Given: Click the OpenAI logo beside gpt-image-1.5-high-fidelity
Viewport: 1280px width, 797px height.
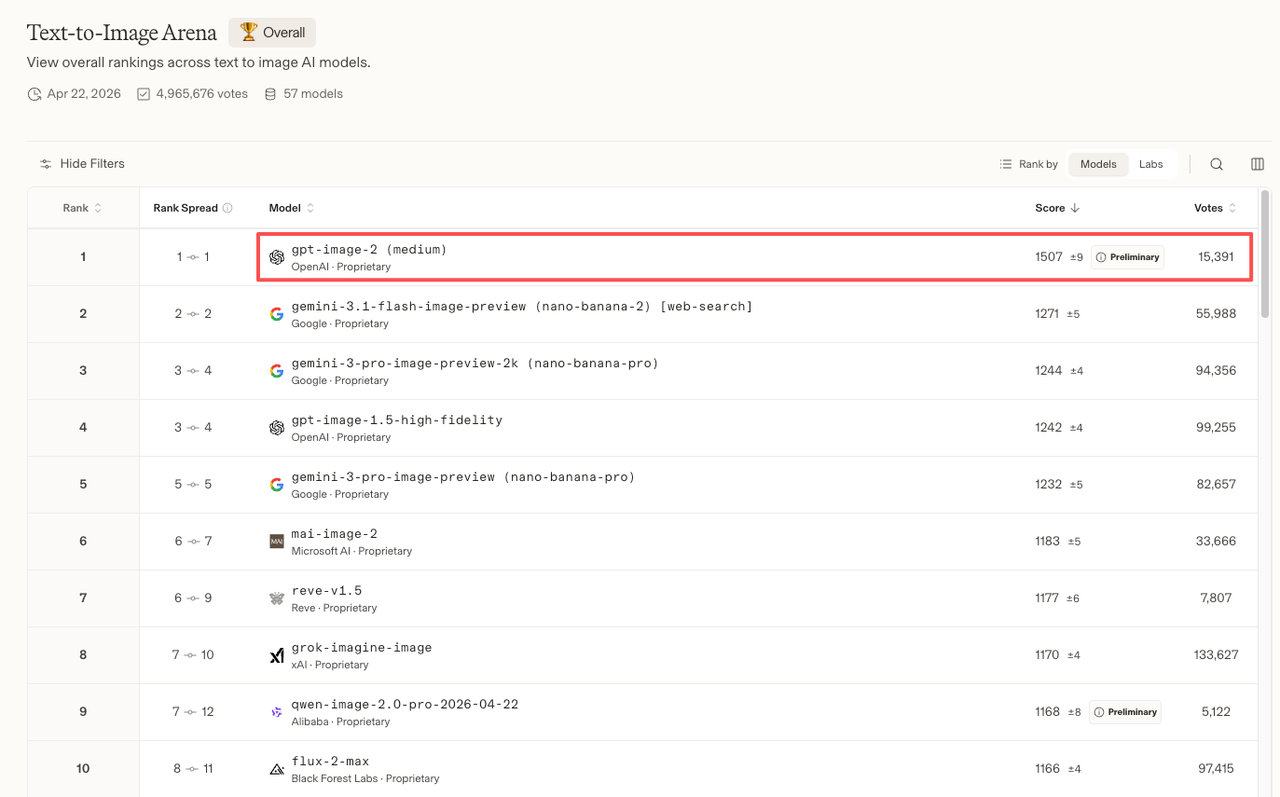Looking at the screenshot, I should coord(277,428).
